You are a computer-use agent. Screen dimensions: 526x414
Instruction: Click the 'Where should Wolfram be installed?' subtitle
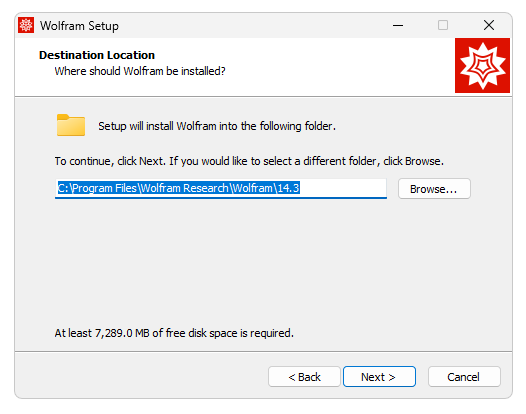pyautogui.click(x=140, y=71)
